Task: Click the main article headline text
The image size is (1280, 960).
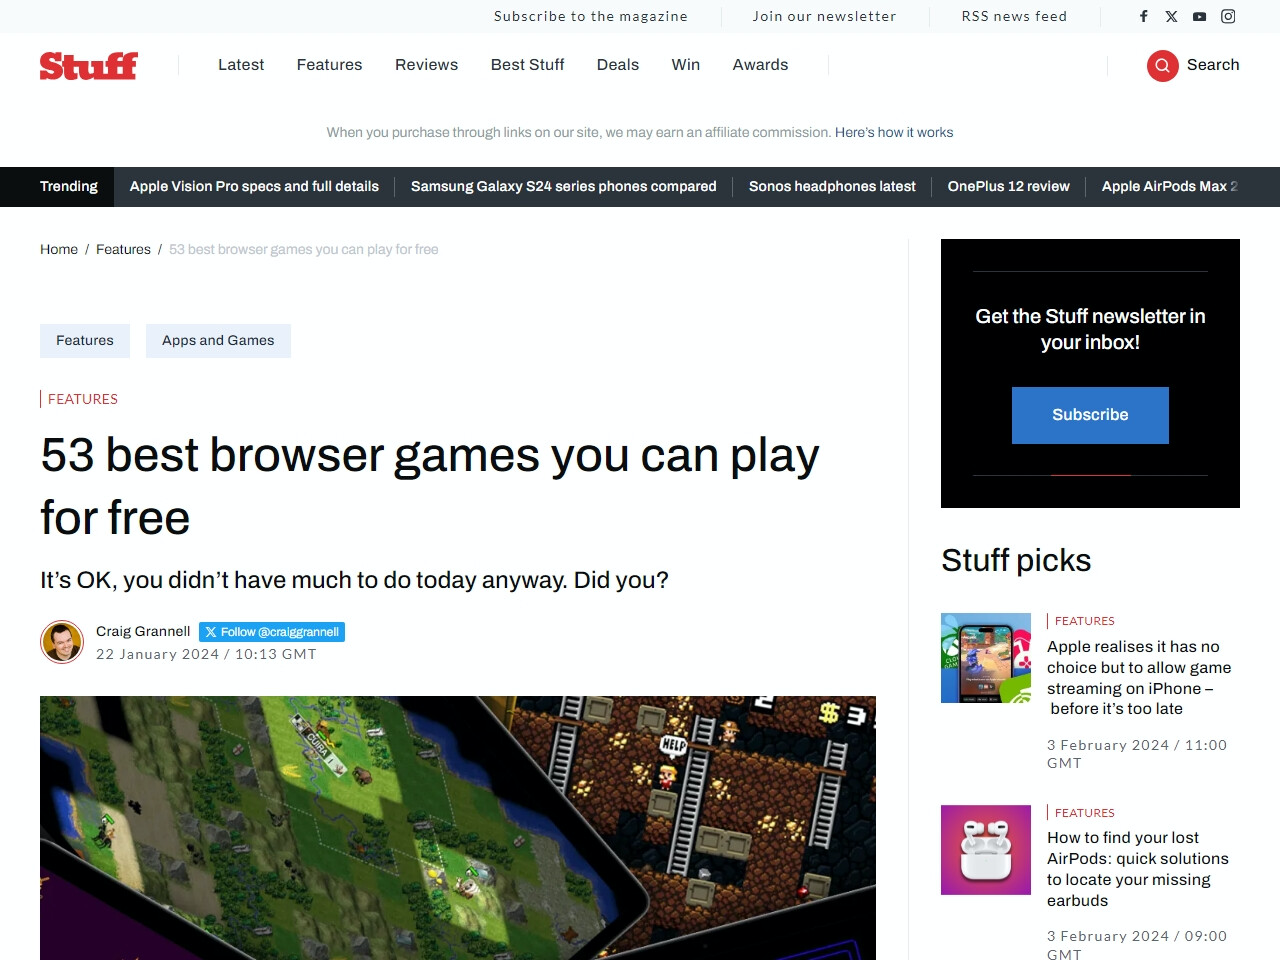Action: 430,486
